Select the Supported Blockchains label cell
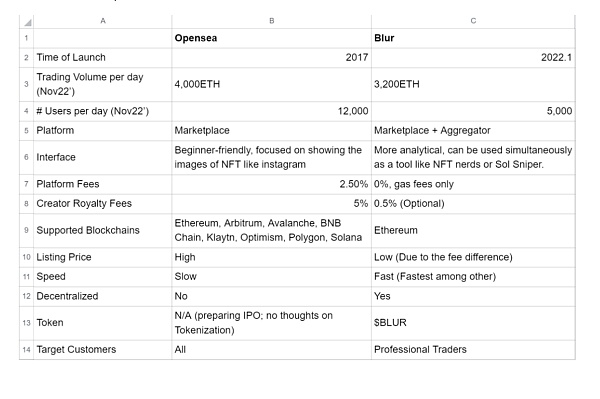The image size is (600, 399). [103, 230]
